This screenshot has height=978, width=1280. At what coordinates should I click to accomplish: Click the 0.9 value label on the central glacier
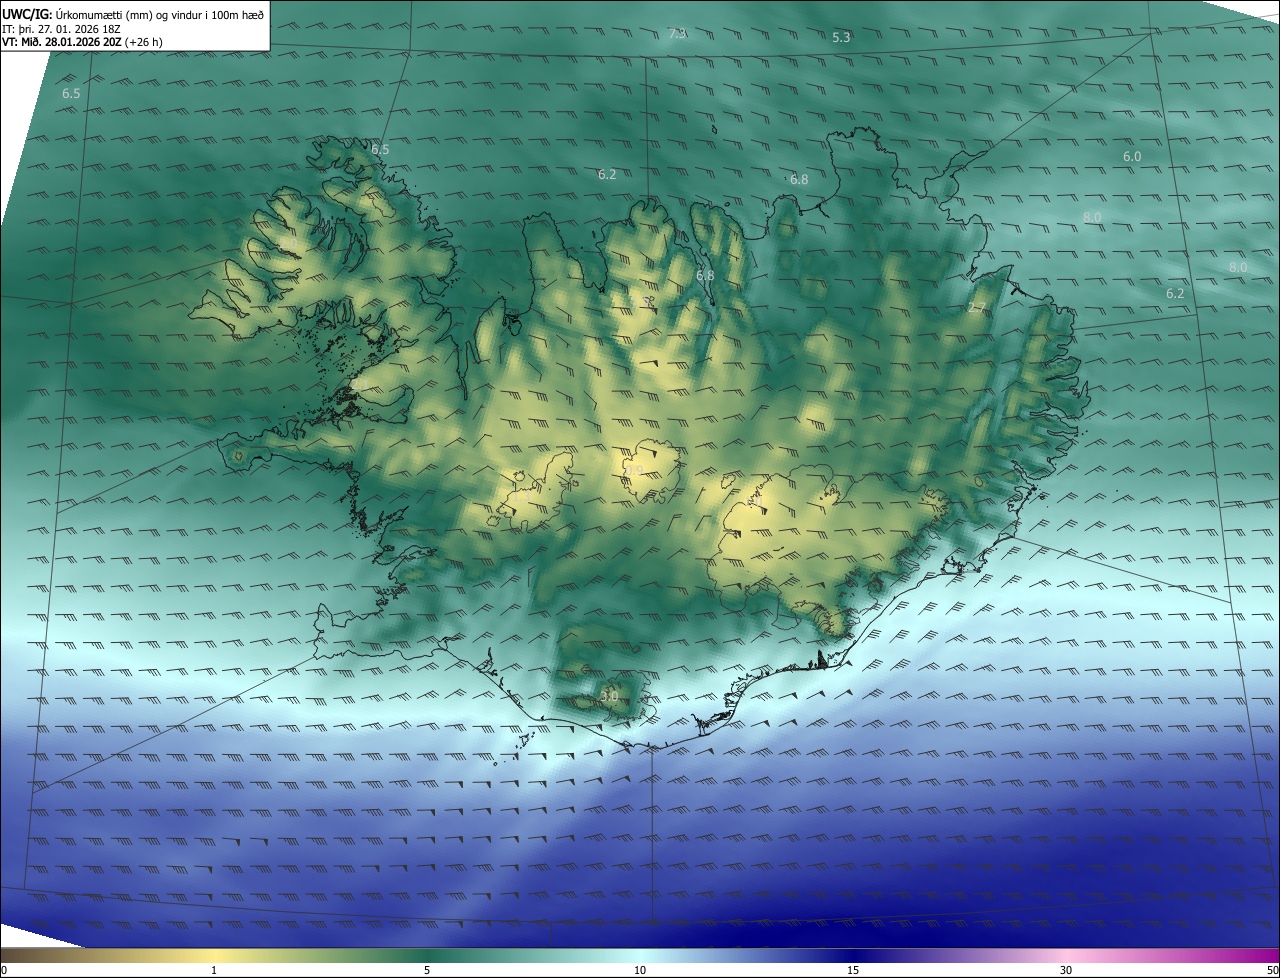[x=634, y=469]
